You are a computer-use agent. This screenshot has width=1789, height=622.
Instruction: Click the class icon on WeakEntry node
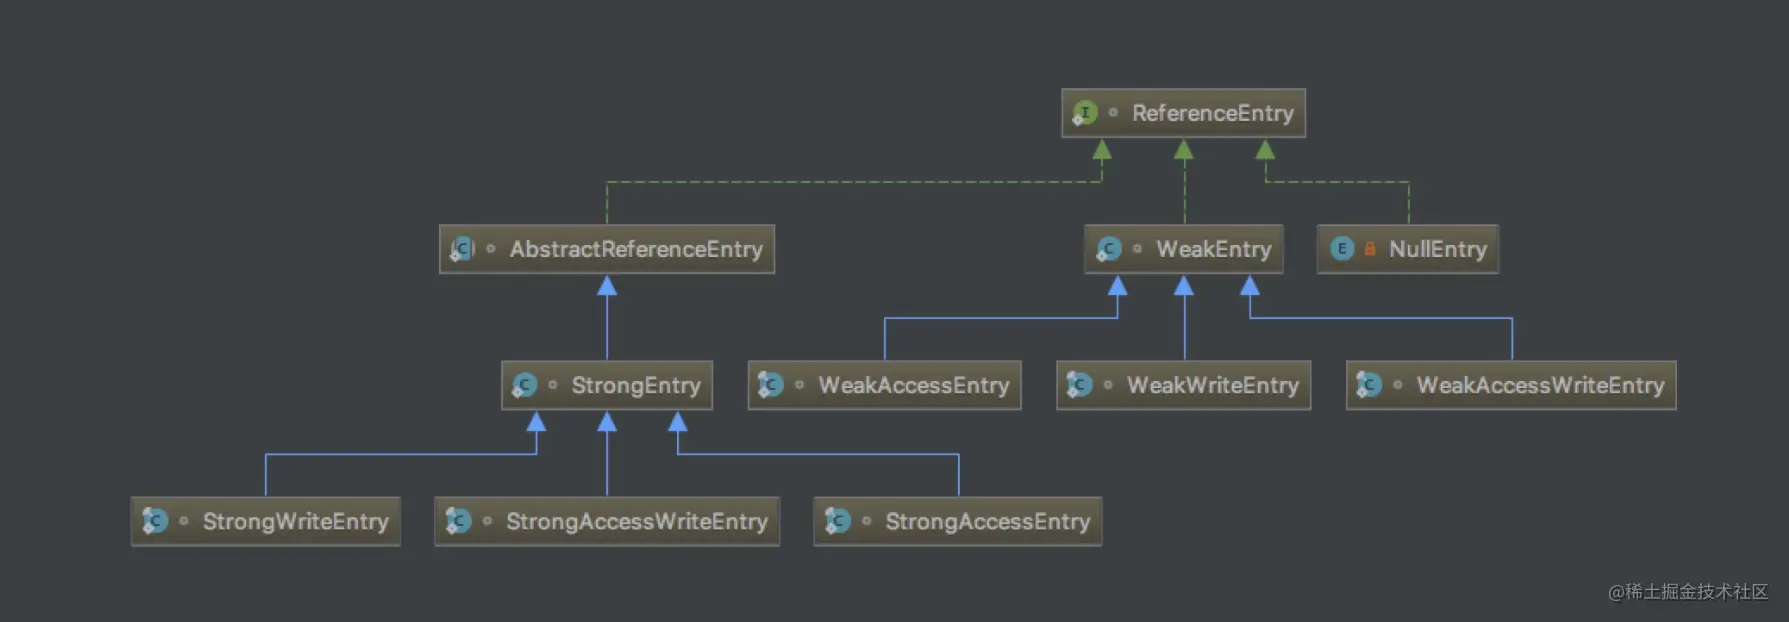(1108, 249)
